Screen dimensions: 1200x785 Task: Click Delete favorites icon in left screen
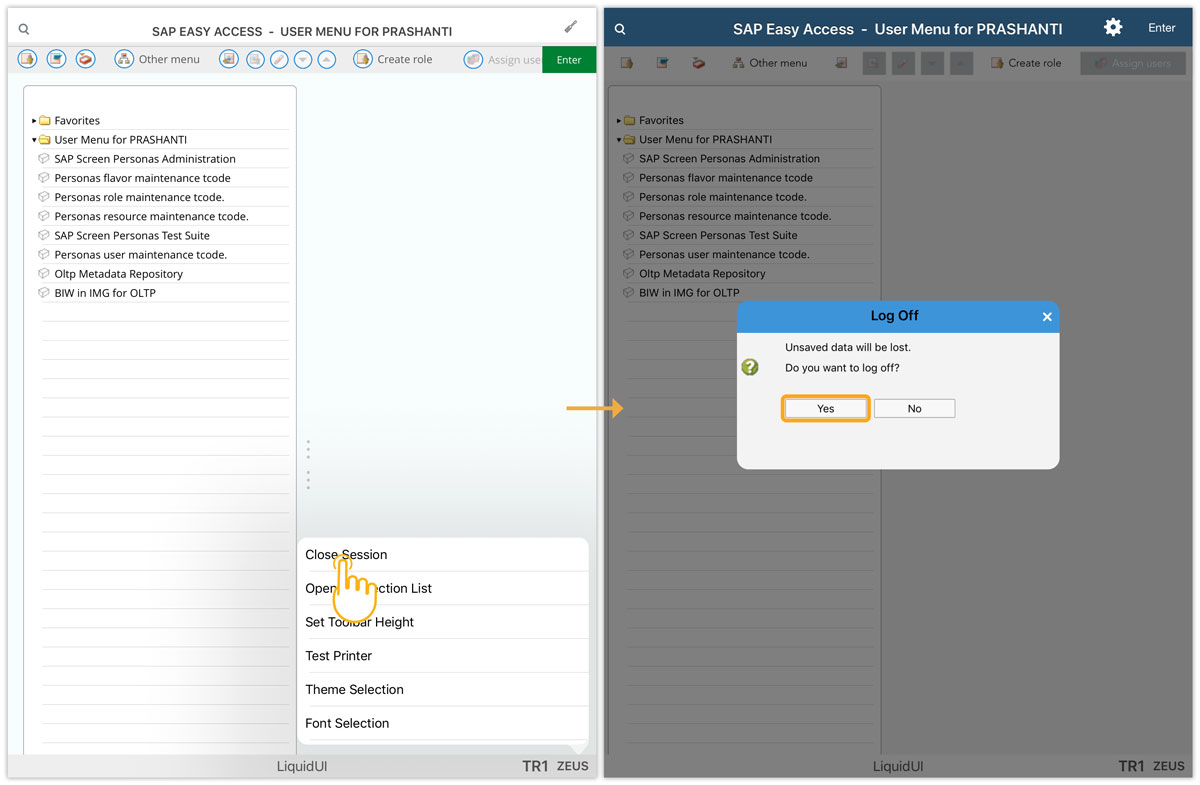click(255, 59)
